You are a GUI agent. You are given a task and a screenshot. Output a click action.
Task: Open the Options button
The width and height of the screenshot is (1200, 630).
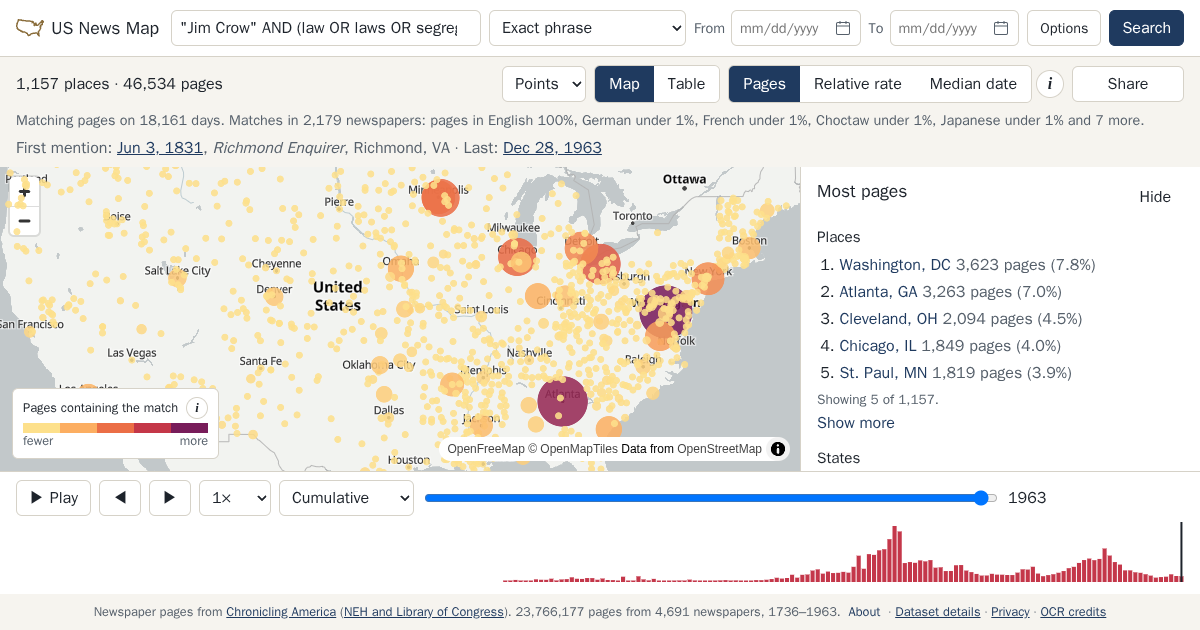pos(1064,28)
